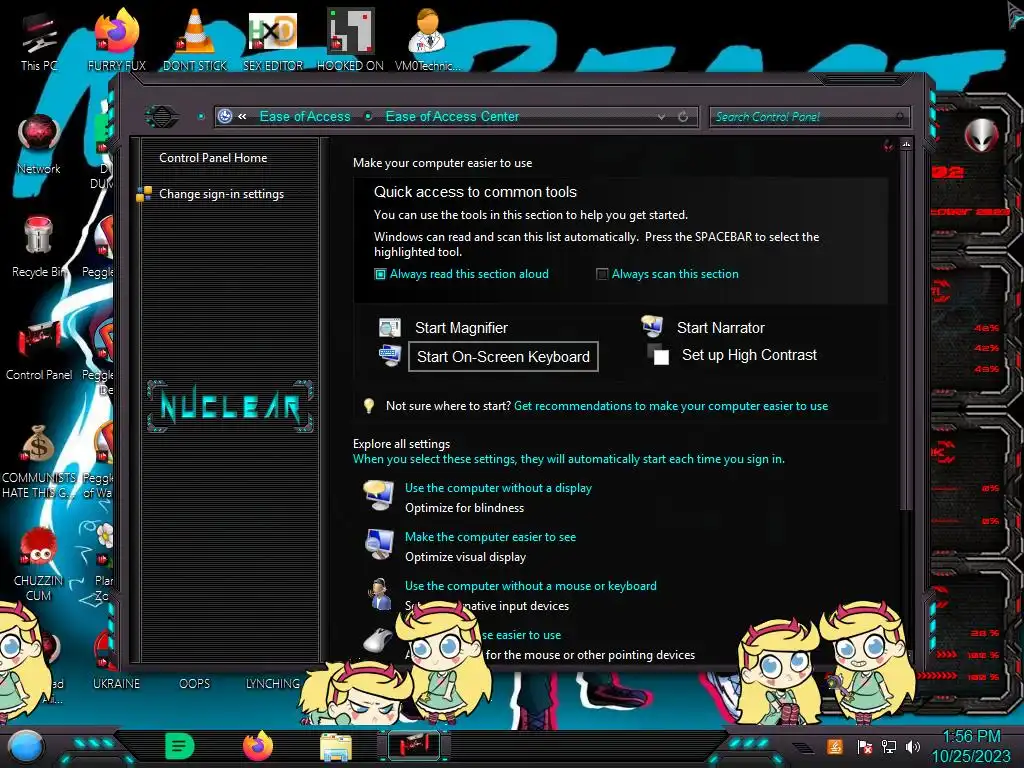This screenshot has height=768, width=1024.
Task: Open File Explorer from the taskbar
Action: pyautogui.click(x=336, y=746)
